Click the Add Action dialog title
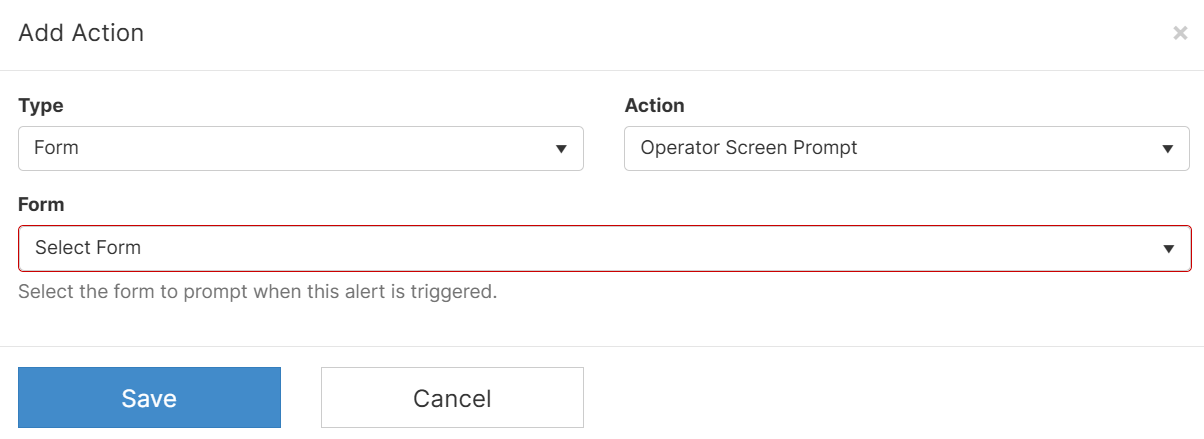The image size is (1204, 439). point(81,33)
